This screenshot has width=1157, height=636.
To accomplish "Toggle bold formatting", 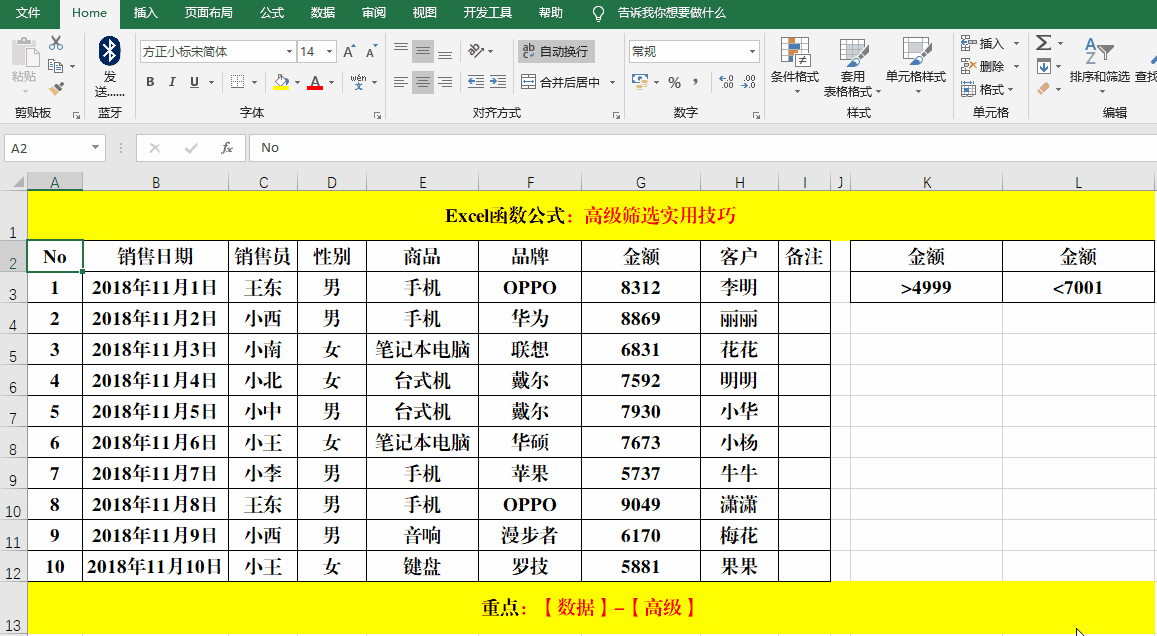I will point(150,82).
